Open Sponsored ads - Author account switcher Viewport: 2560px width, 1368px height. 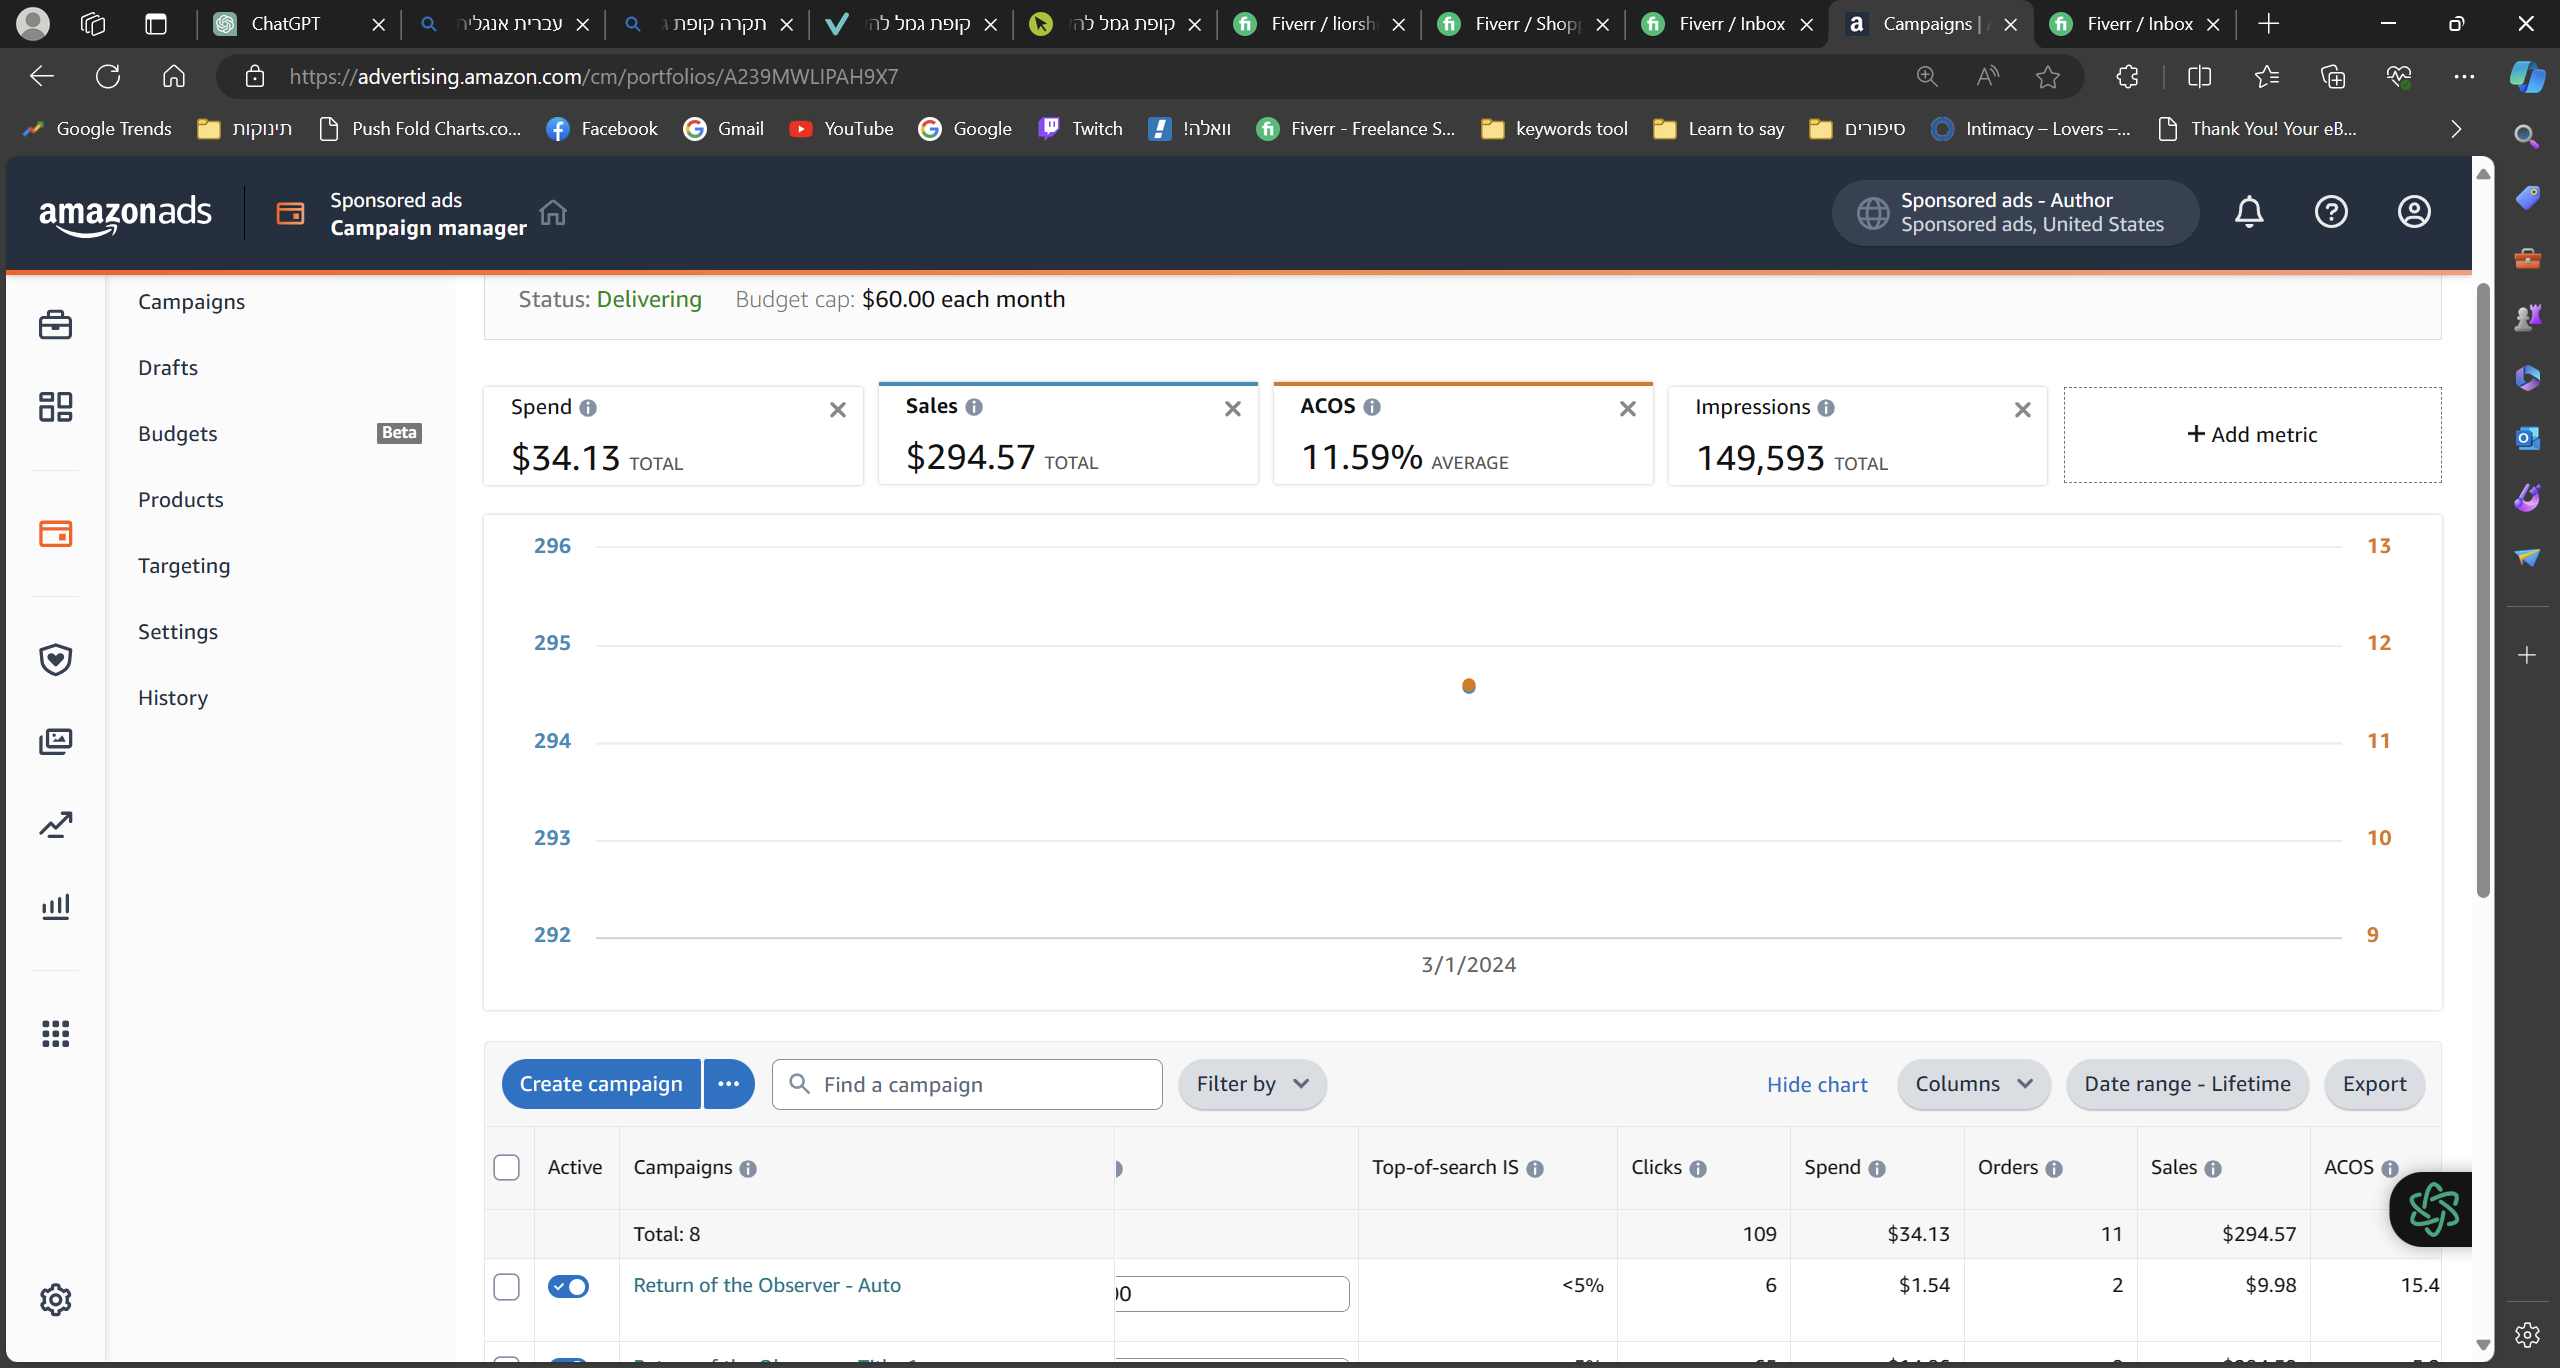pos(2014,212)
